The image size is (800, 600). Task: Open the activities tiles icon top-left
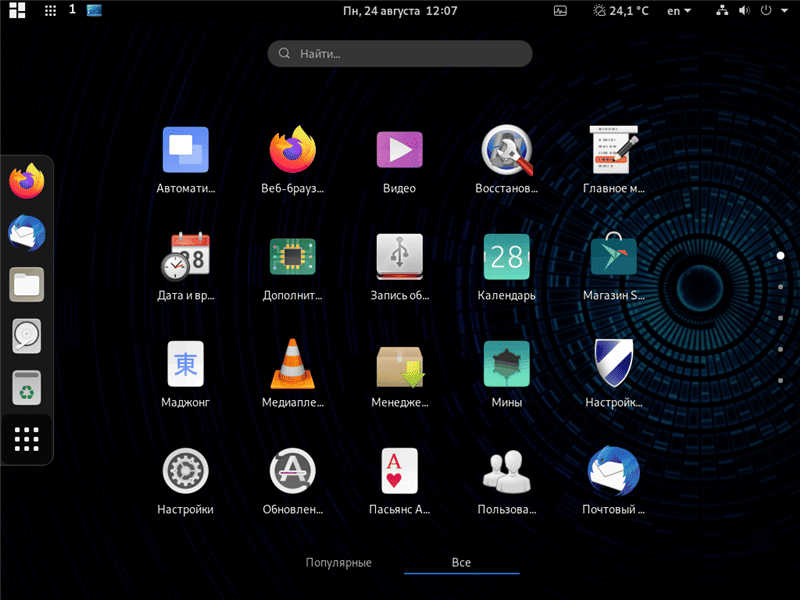coord(17,10)
